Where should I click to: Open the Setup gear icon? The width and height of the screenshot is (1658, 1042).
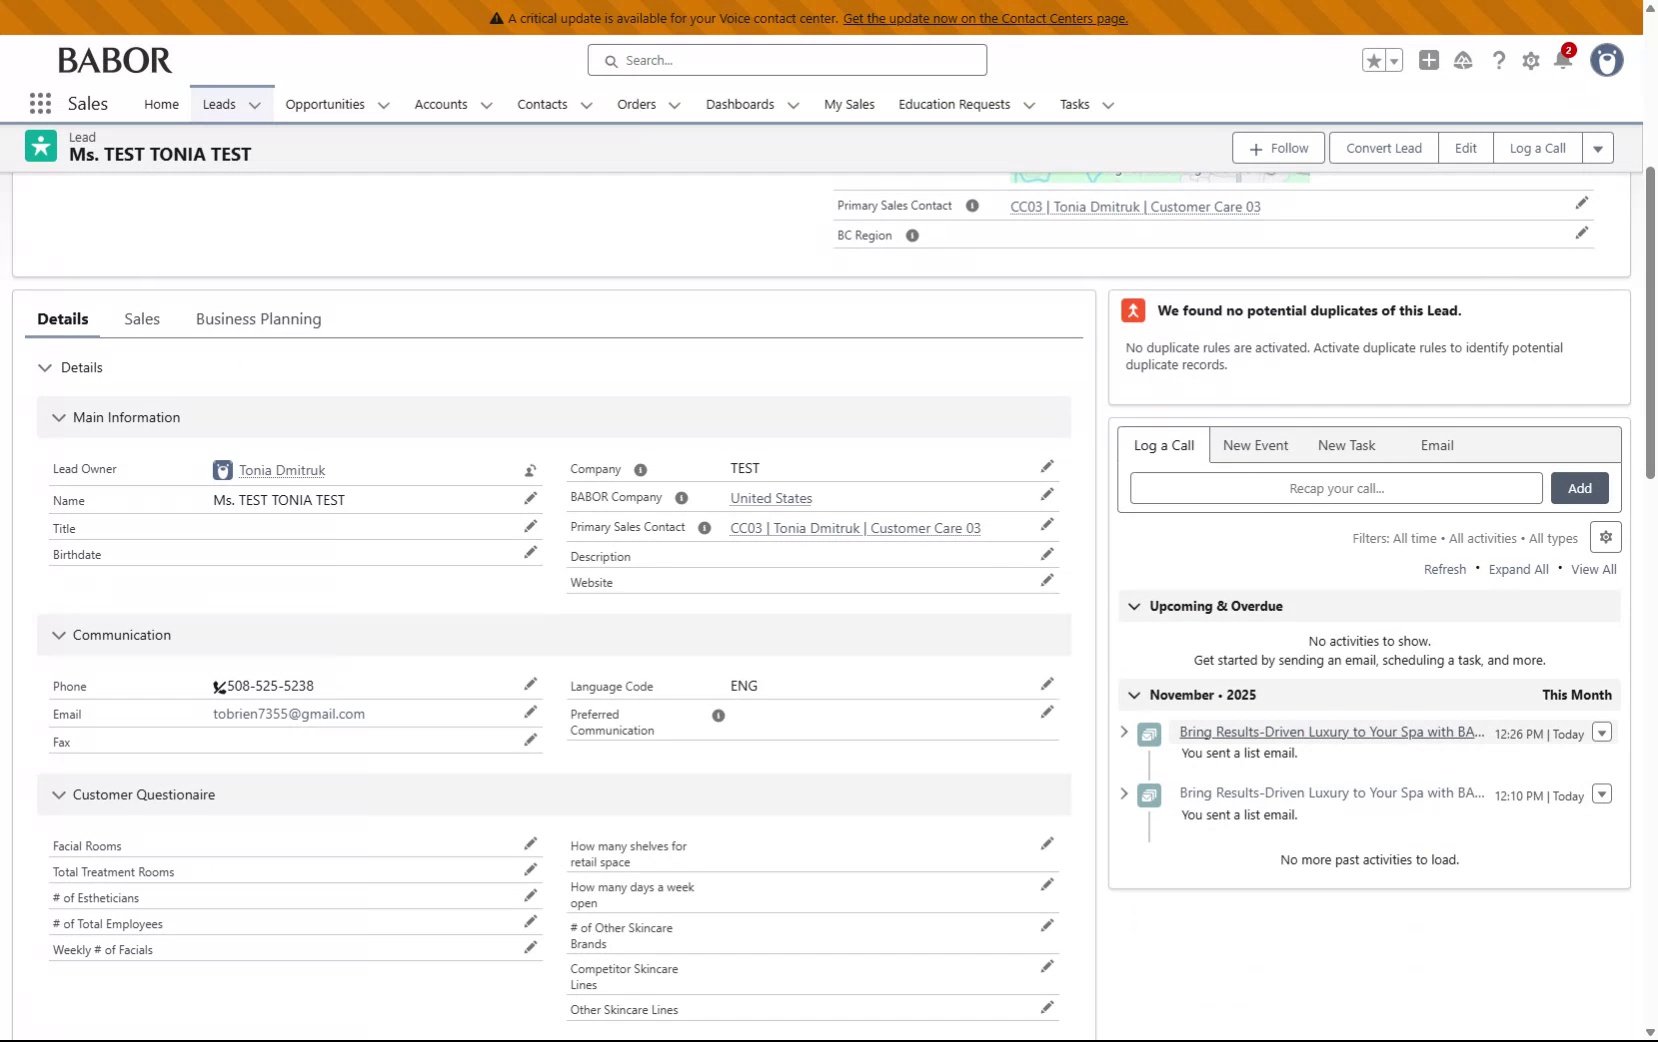1530,60
